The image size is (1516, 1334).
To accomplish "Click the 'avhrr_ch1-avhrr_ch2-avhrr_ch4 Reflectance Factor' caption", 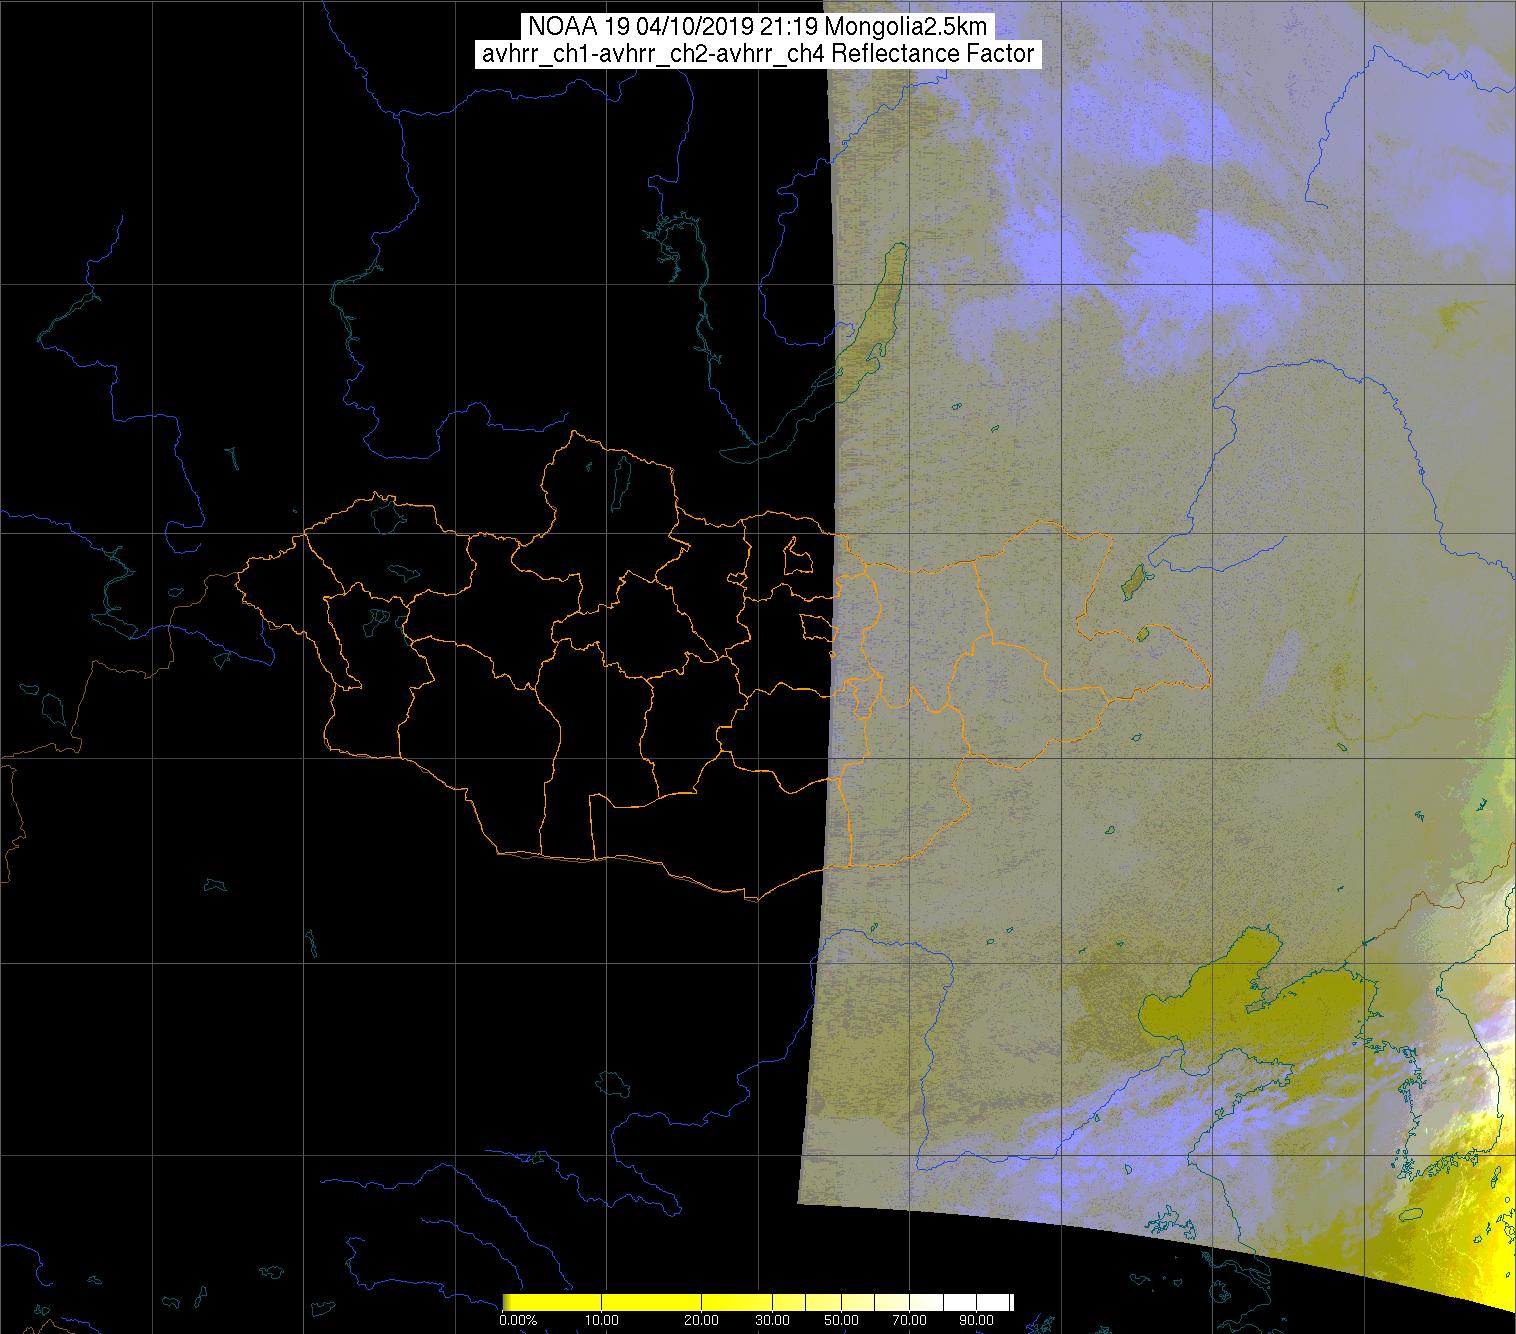I will click(x=758, y=54).
